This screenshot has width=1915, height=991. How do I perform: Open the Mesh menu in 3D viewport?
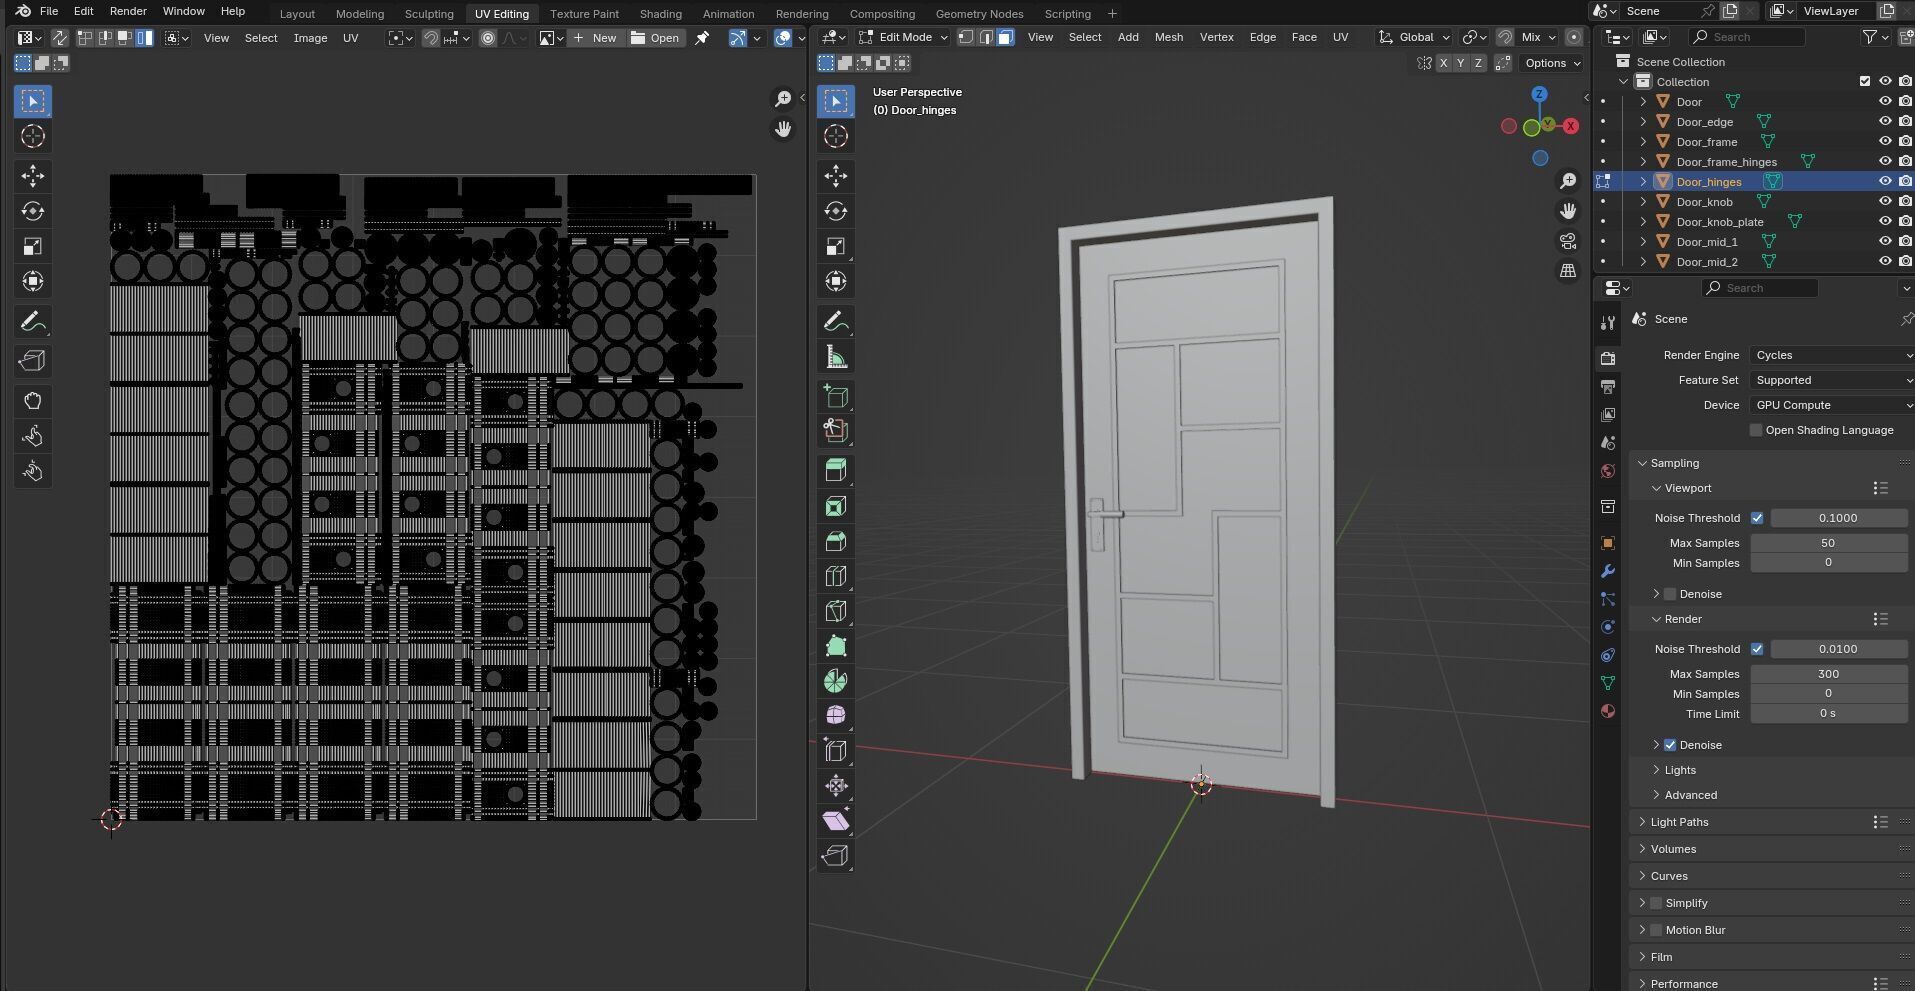(x=1168, y=37)
